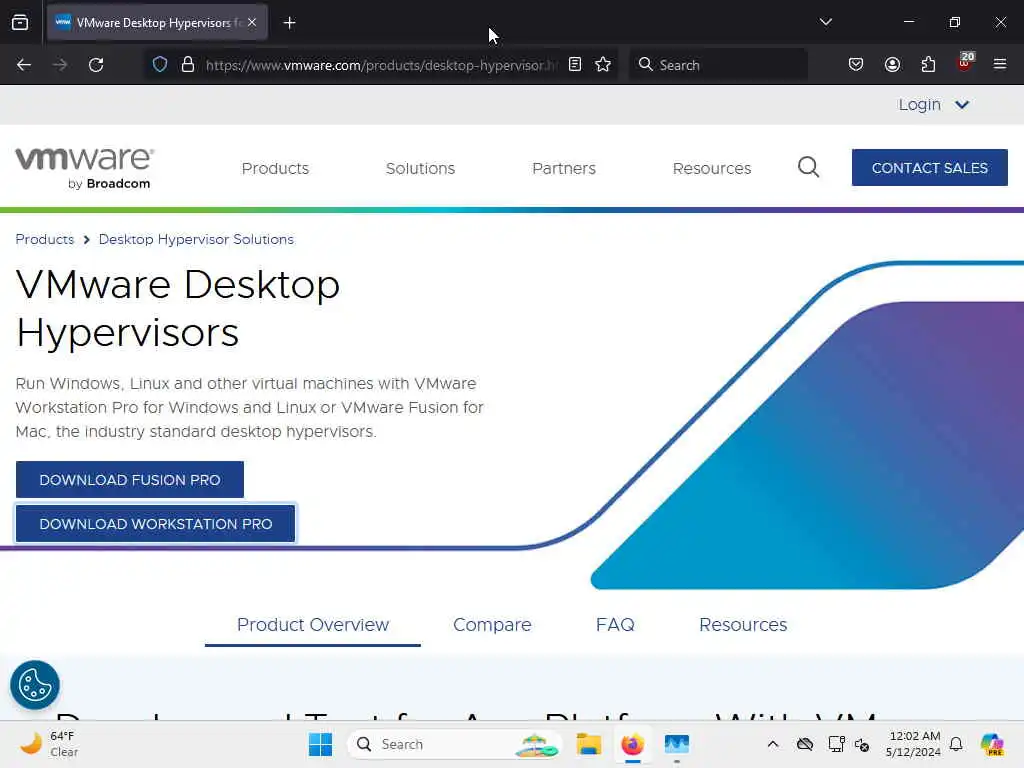Open the Pocket save icon
Viewport: 1024px width, 768px height.
856,65
